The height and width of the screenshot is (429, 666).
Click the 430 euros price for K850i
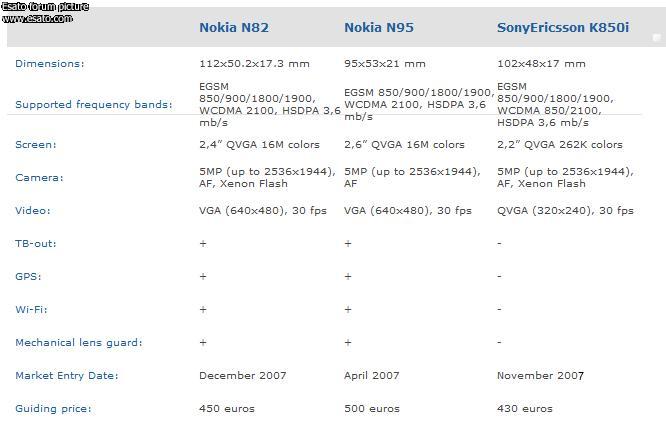point(525,409)
